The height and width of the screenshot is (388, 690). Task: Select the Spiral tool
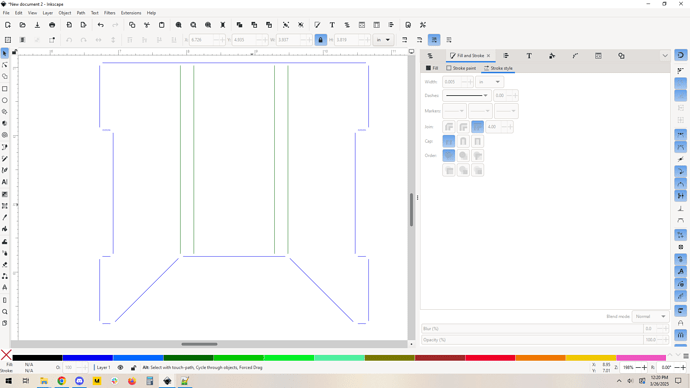point(5,135)
